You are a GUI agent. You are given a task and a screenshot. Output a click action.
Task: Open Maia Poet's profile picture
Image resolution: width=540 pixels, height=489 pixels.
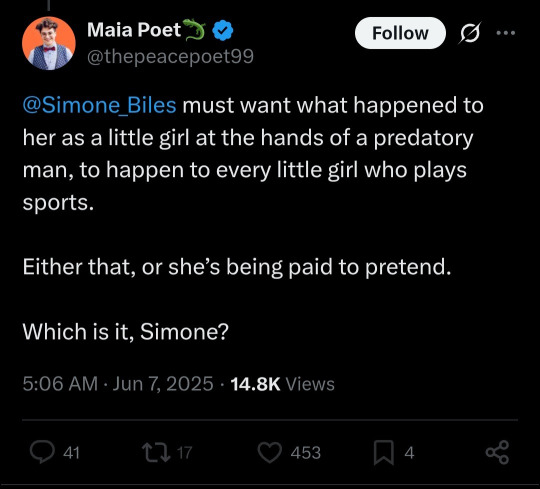coord(49,43)
